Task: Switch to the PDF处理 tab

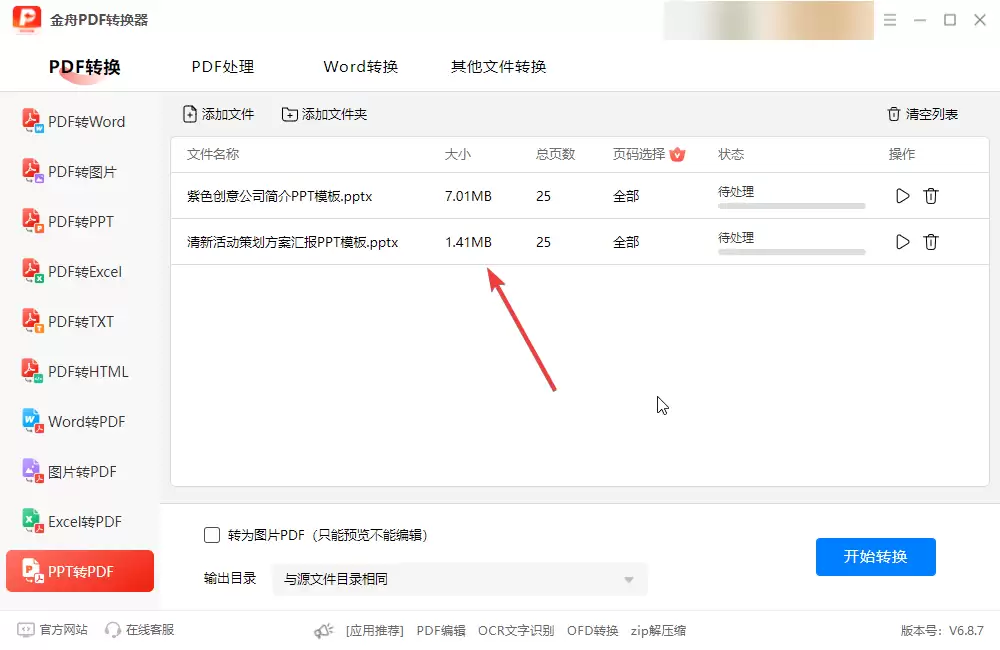Action: click(x=222, y=66)
